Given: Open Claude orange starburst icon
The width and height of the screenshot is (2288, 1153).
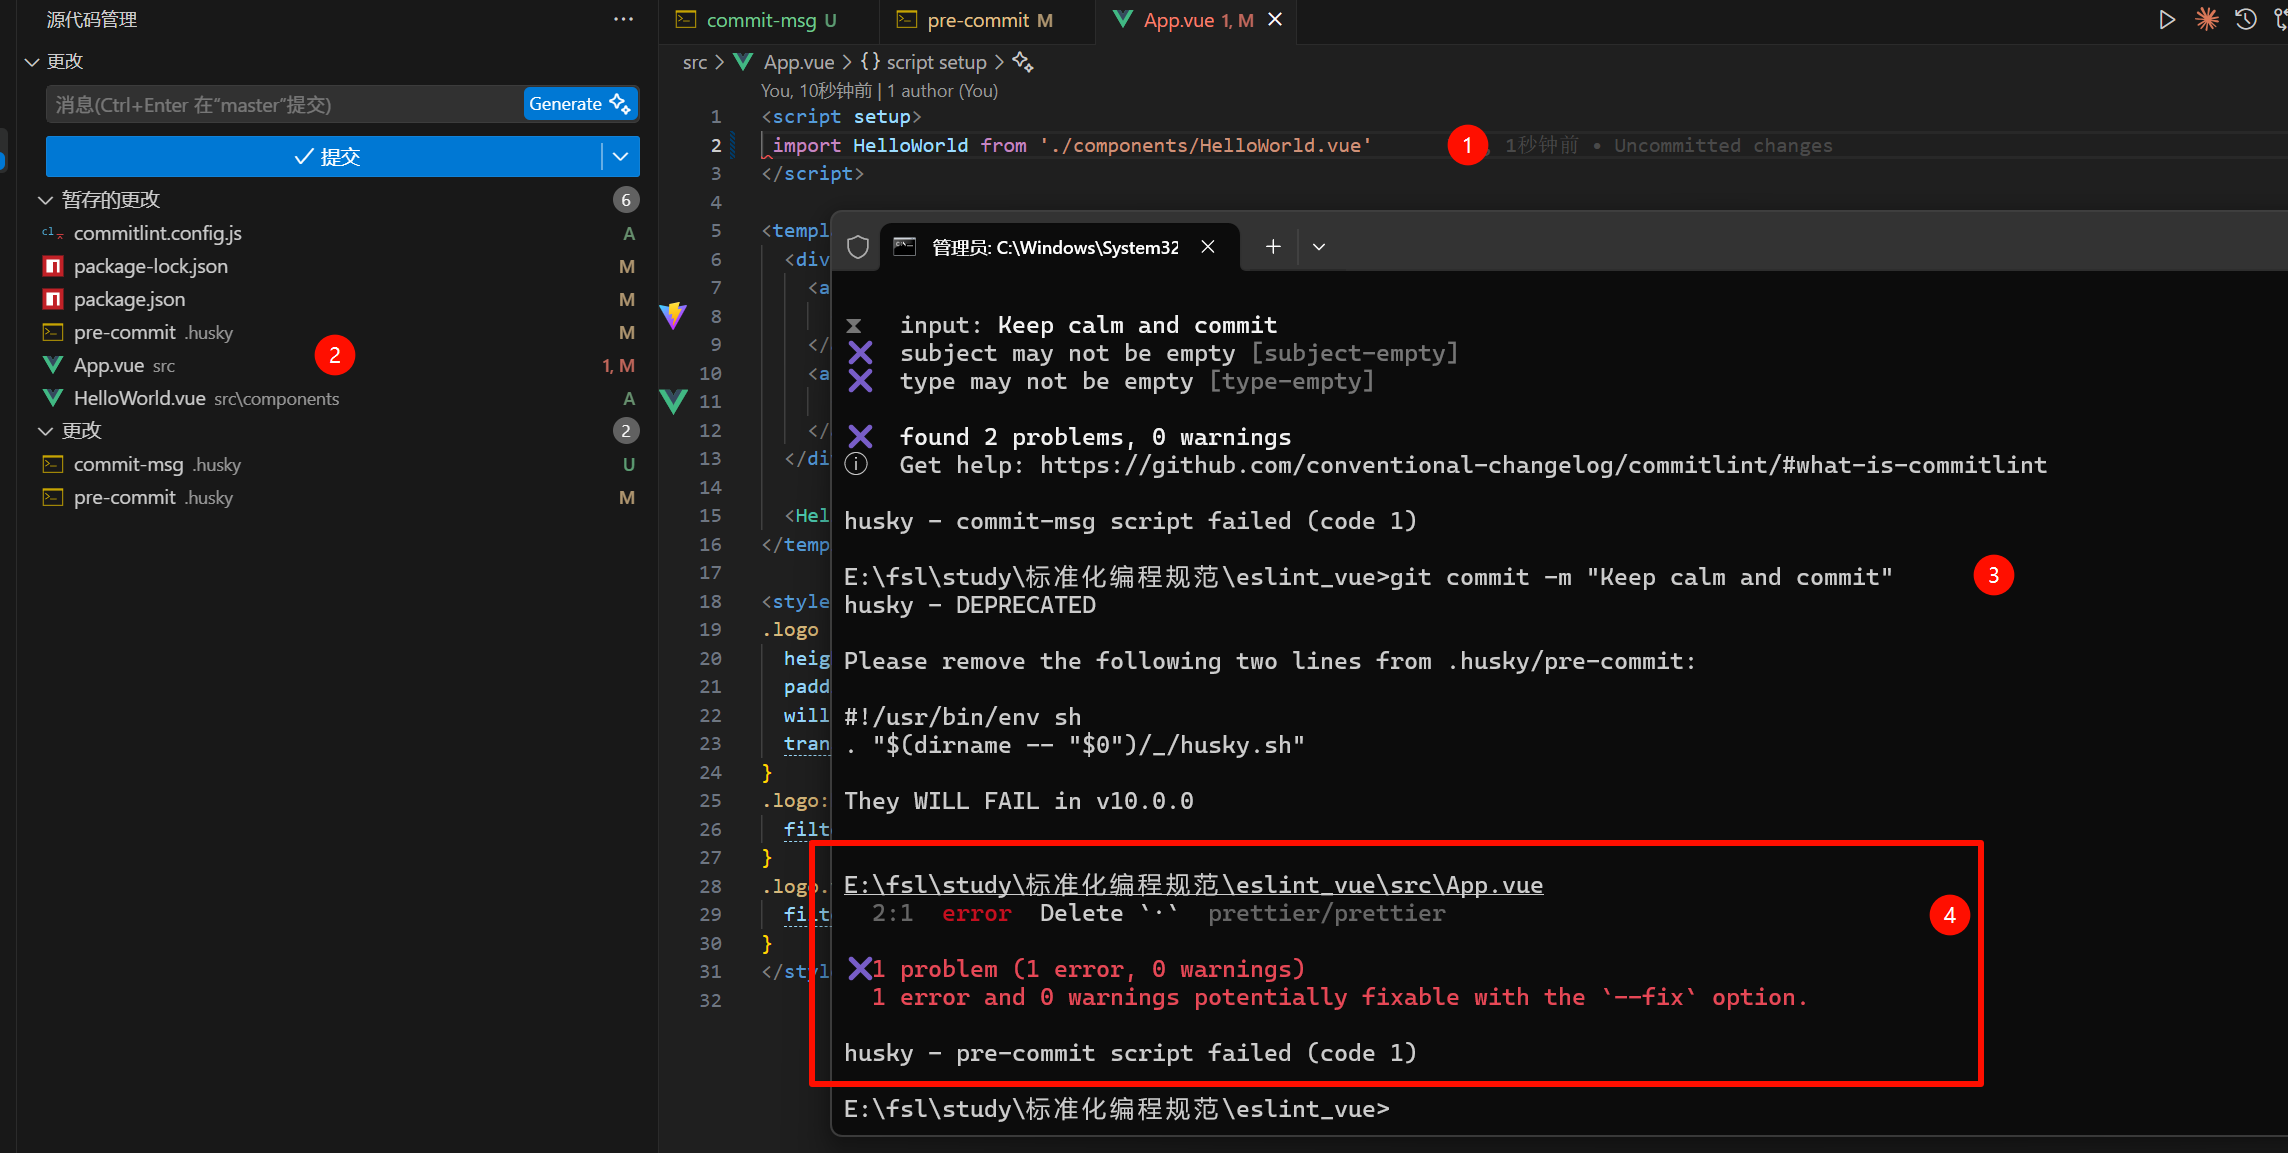Looking at the screenshot, I should [2206, 20].
